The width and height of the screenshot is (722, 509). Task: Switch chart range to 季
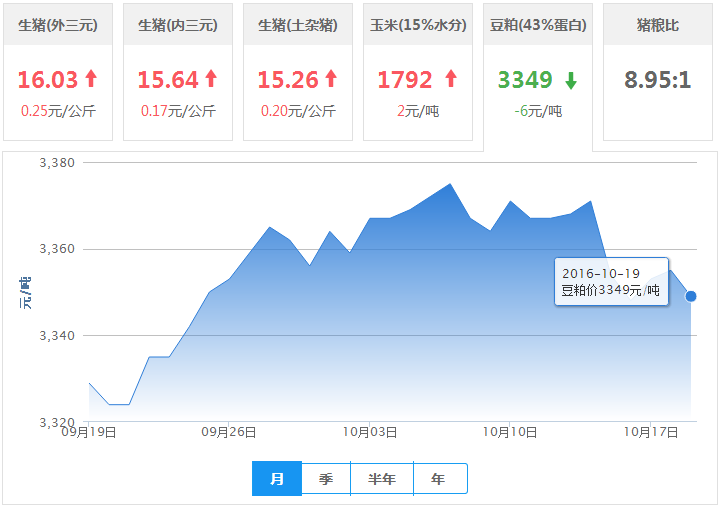point(326,479)
